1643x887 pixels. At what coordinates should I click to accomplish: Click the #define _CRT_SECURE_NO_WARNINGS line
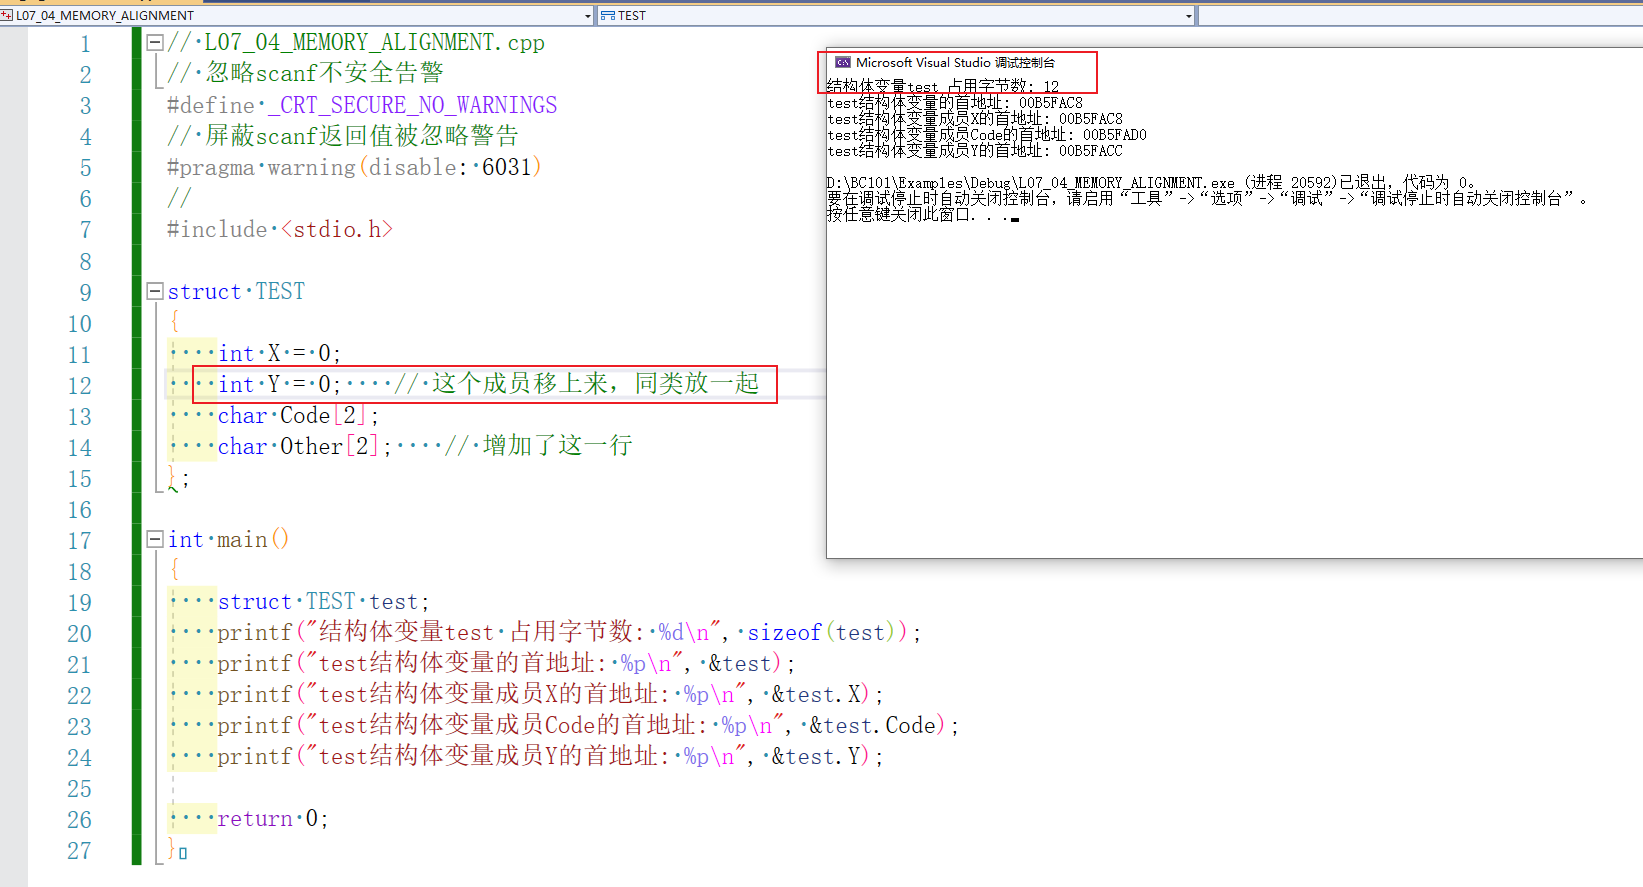(362, 105)
